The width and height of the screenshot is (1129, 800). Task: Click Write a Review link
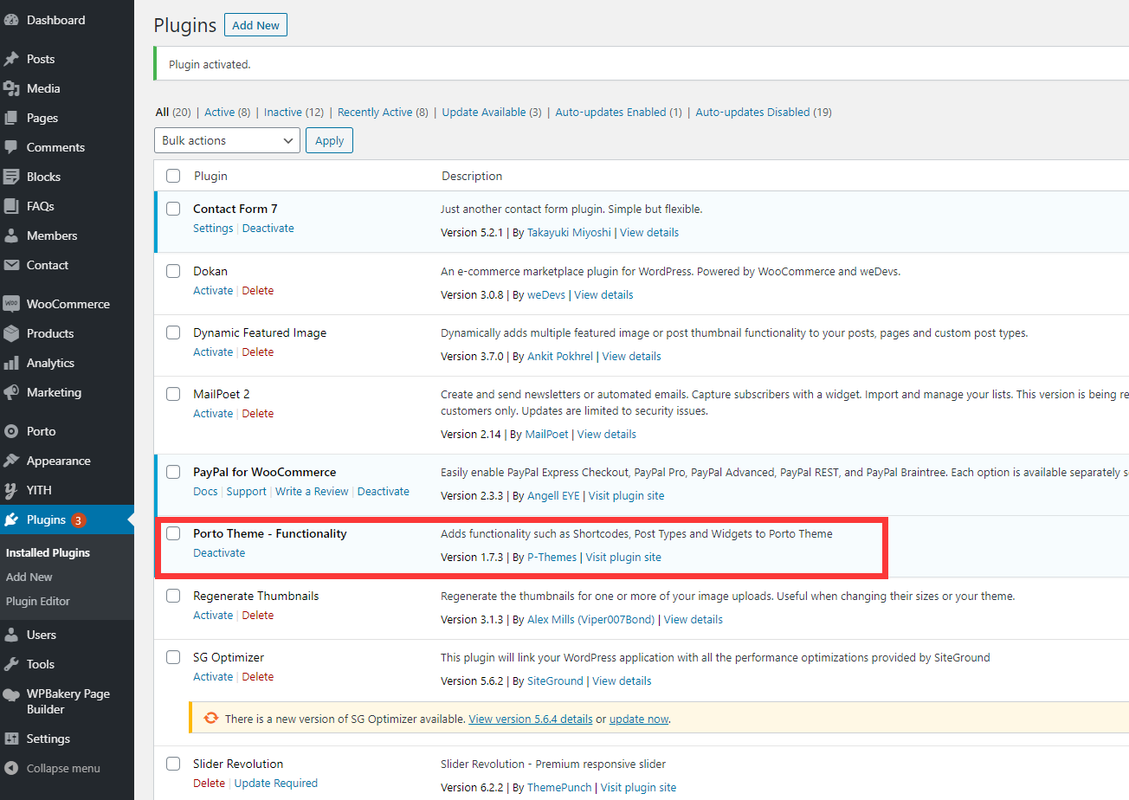pyautogui.click(x=312, y=492)
